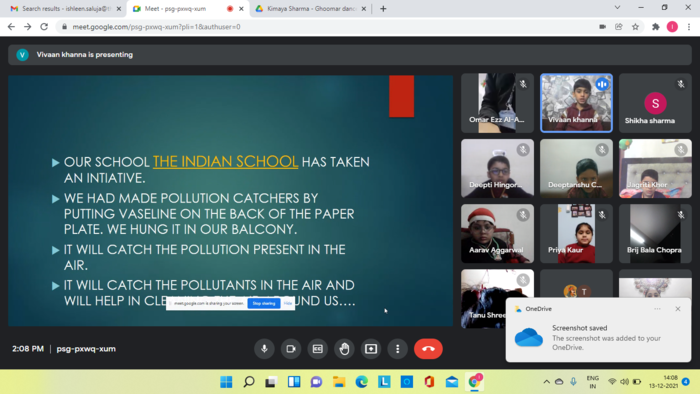Image resolution: width=700 pixels, height=394 pixels.
Task: Open OneDrive notification options menu
Action: coord(657,309)
